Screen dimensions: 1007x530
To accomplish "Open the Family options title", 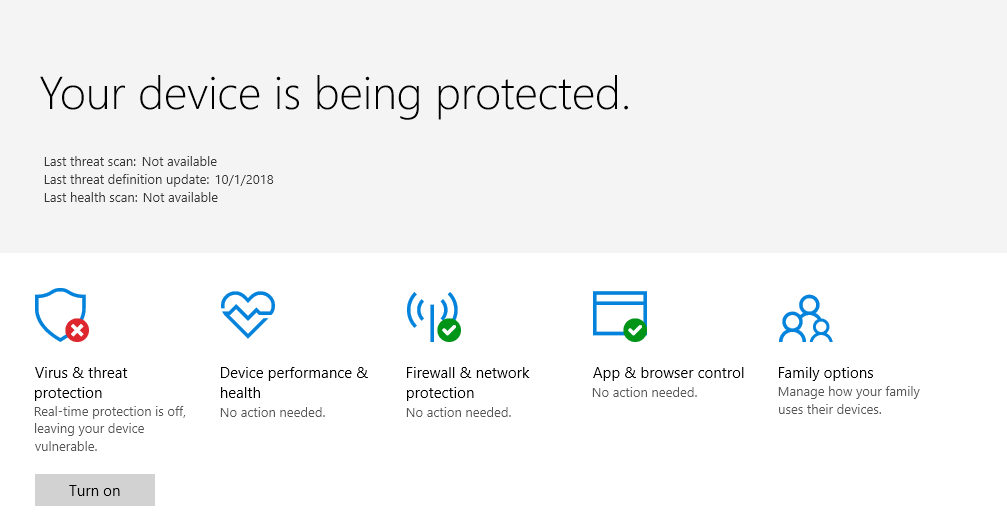I will tap(825, 373).
